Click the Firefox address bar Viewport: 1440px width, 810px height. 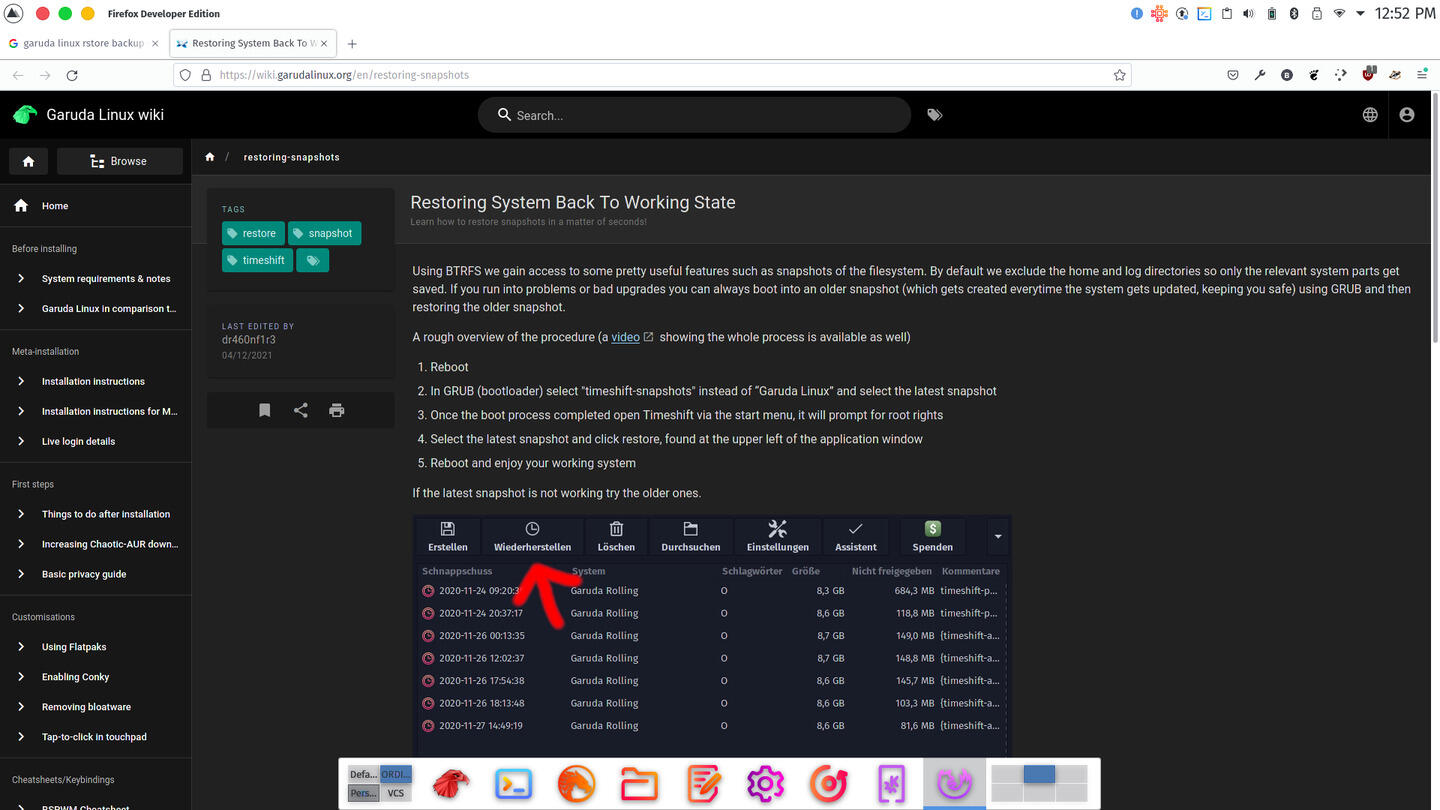[x=652, y=75]
